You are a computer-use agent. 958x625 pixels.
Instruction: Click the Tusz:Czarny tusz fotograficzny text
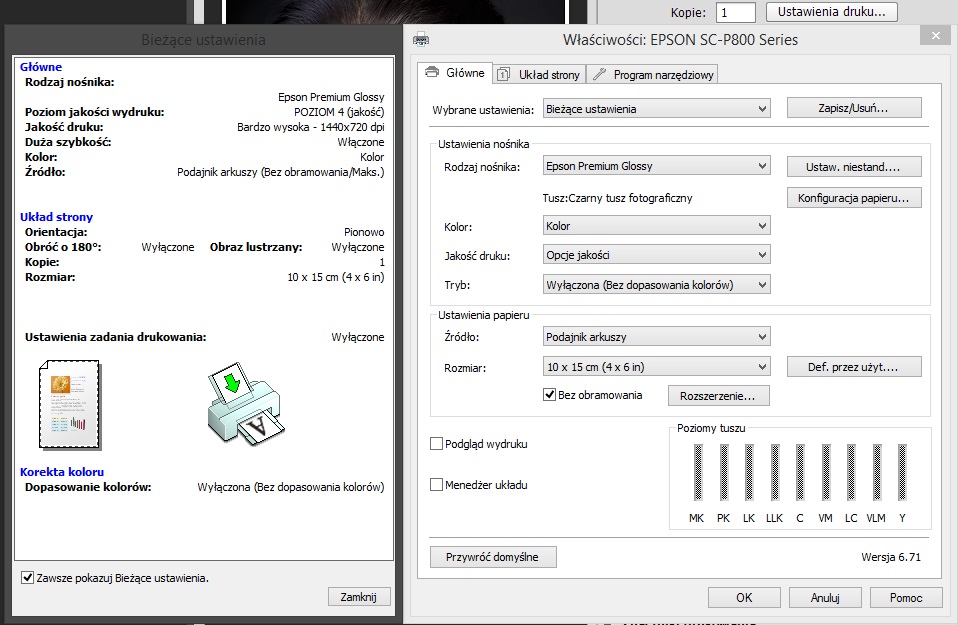click(x=618, y=197)
